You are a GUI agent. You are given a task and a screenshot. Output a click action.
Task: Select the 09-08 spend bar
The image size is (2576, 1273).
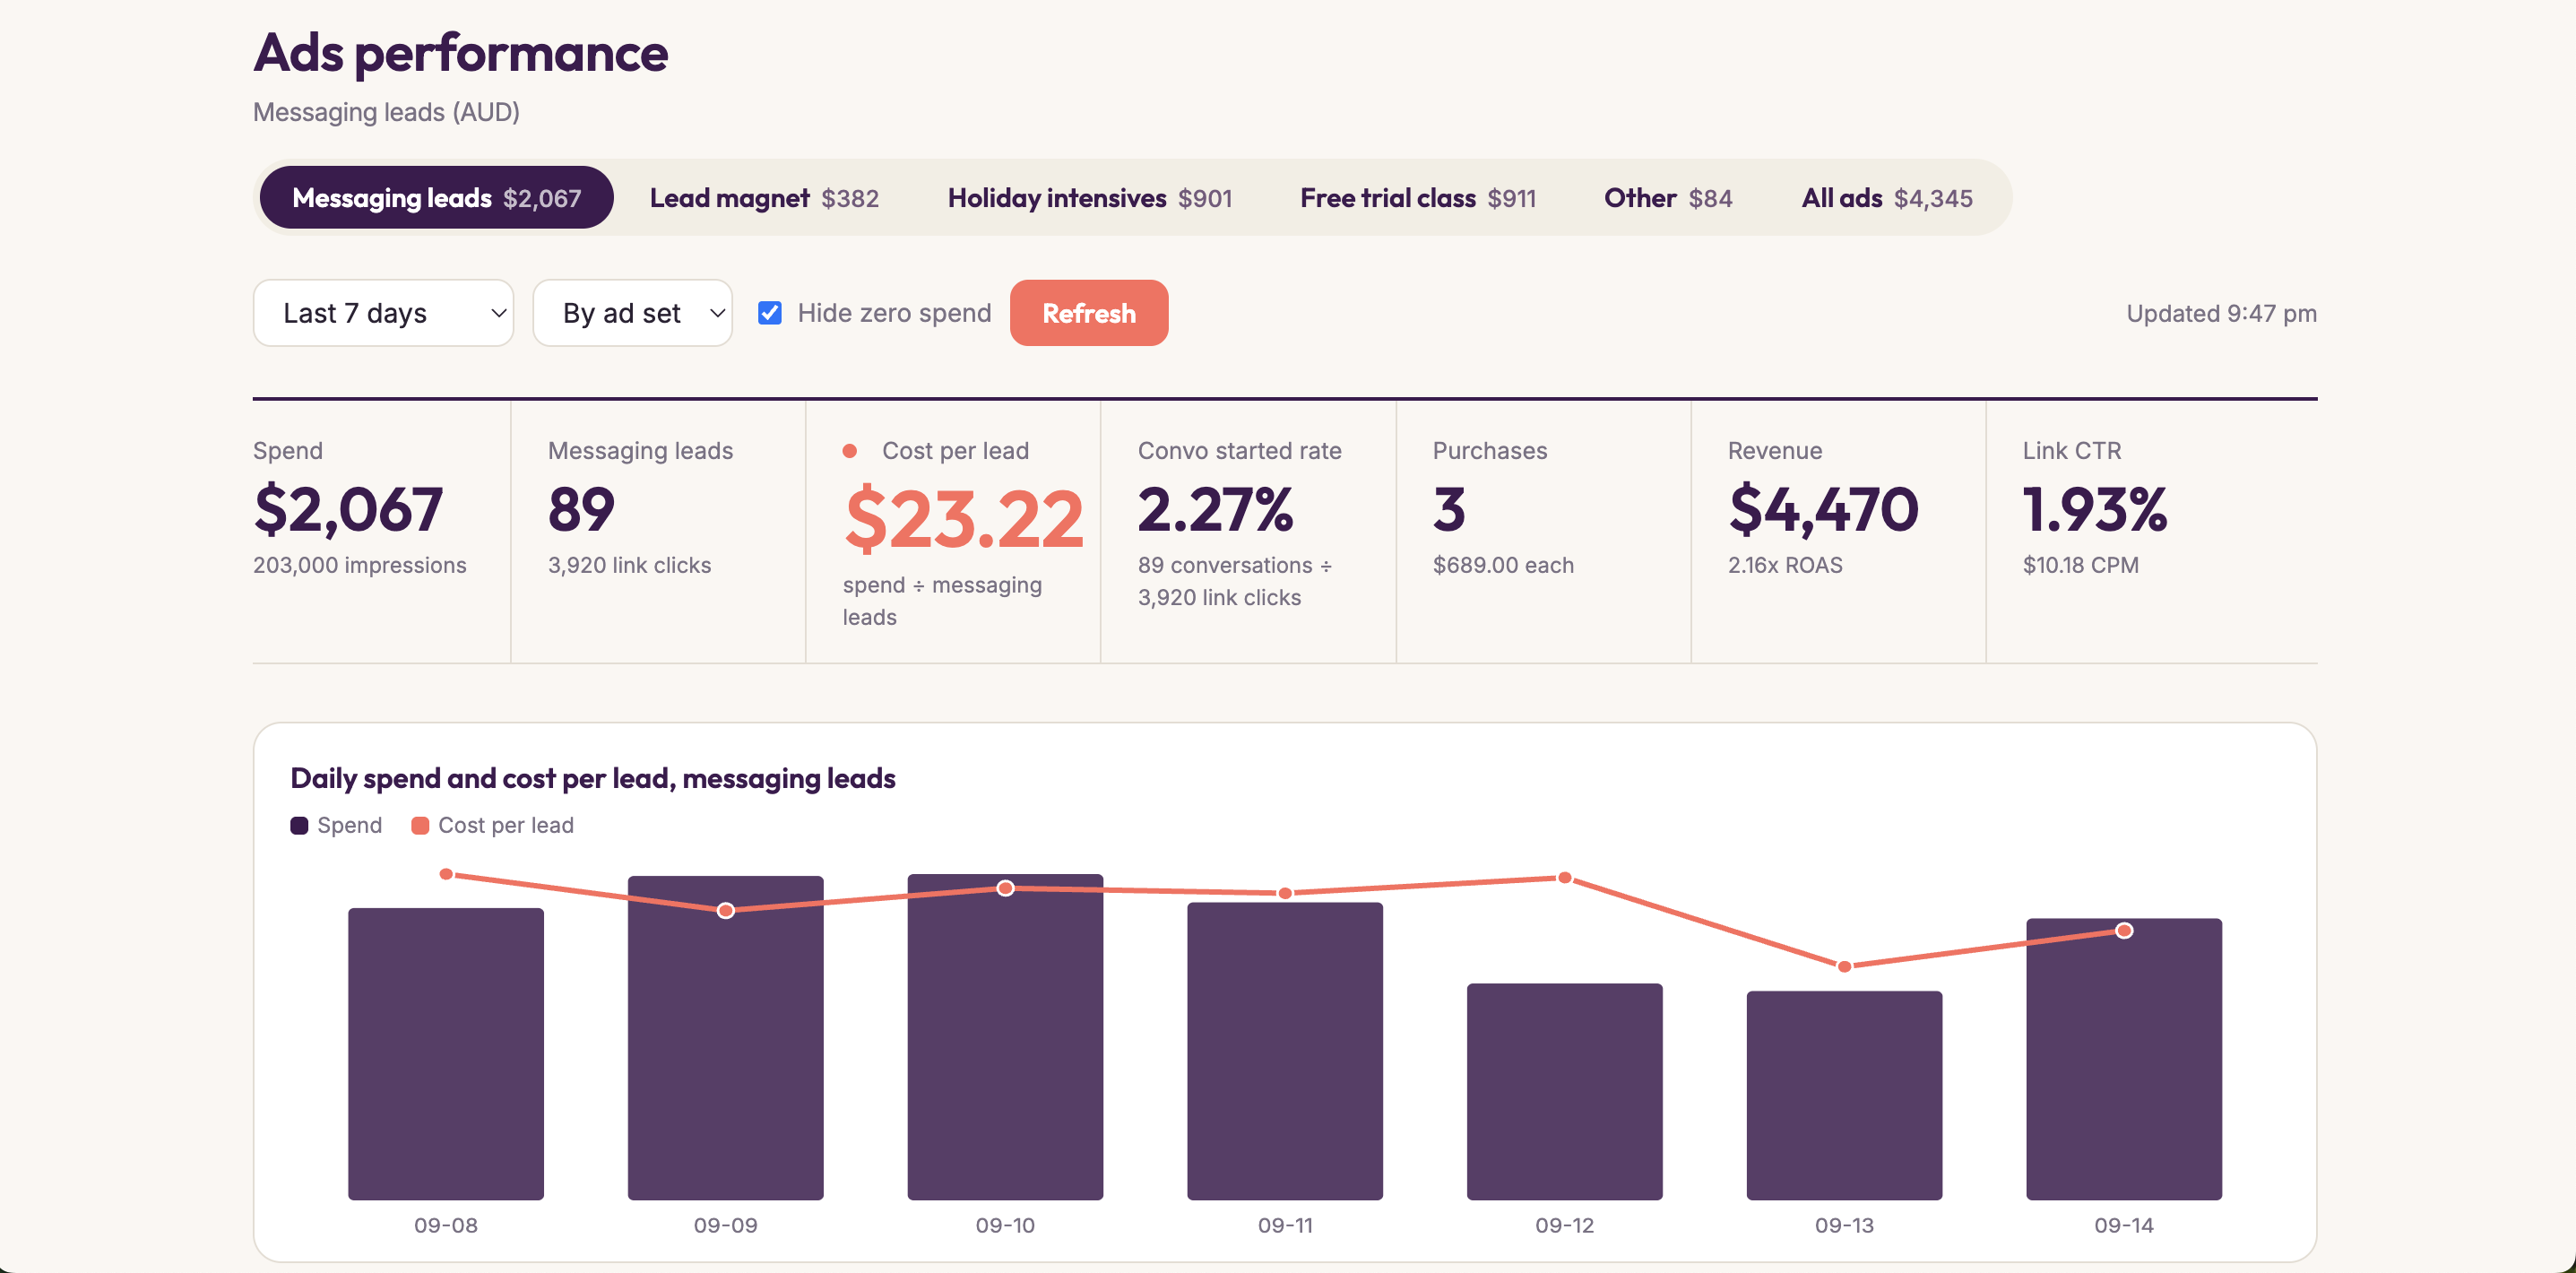click(x=445, y=1054)
